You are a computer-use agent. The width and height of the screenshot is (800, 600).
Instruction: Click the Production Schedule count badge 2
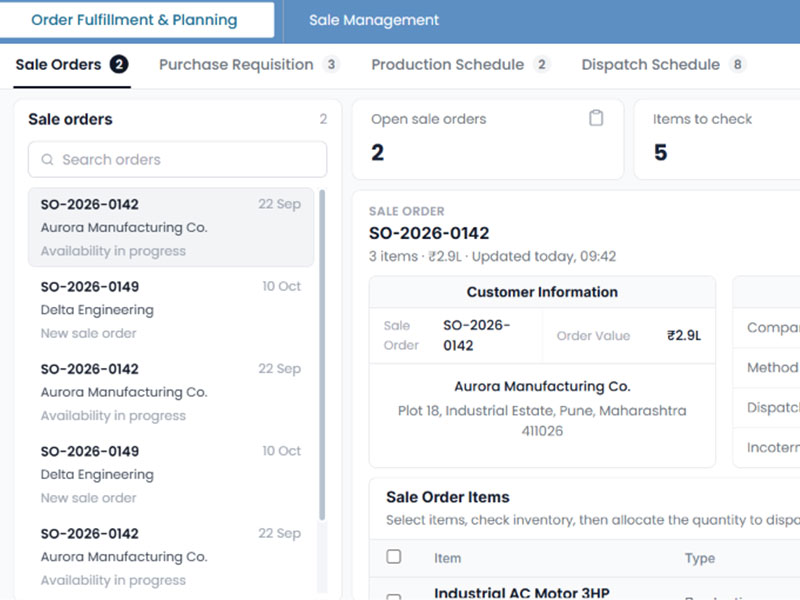pos(541,65)
